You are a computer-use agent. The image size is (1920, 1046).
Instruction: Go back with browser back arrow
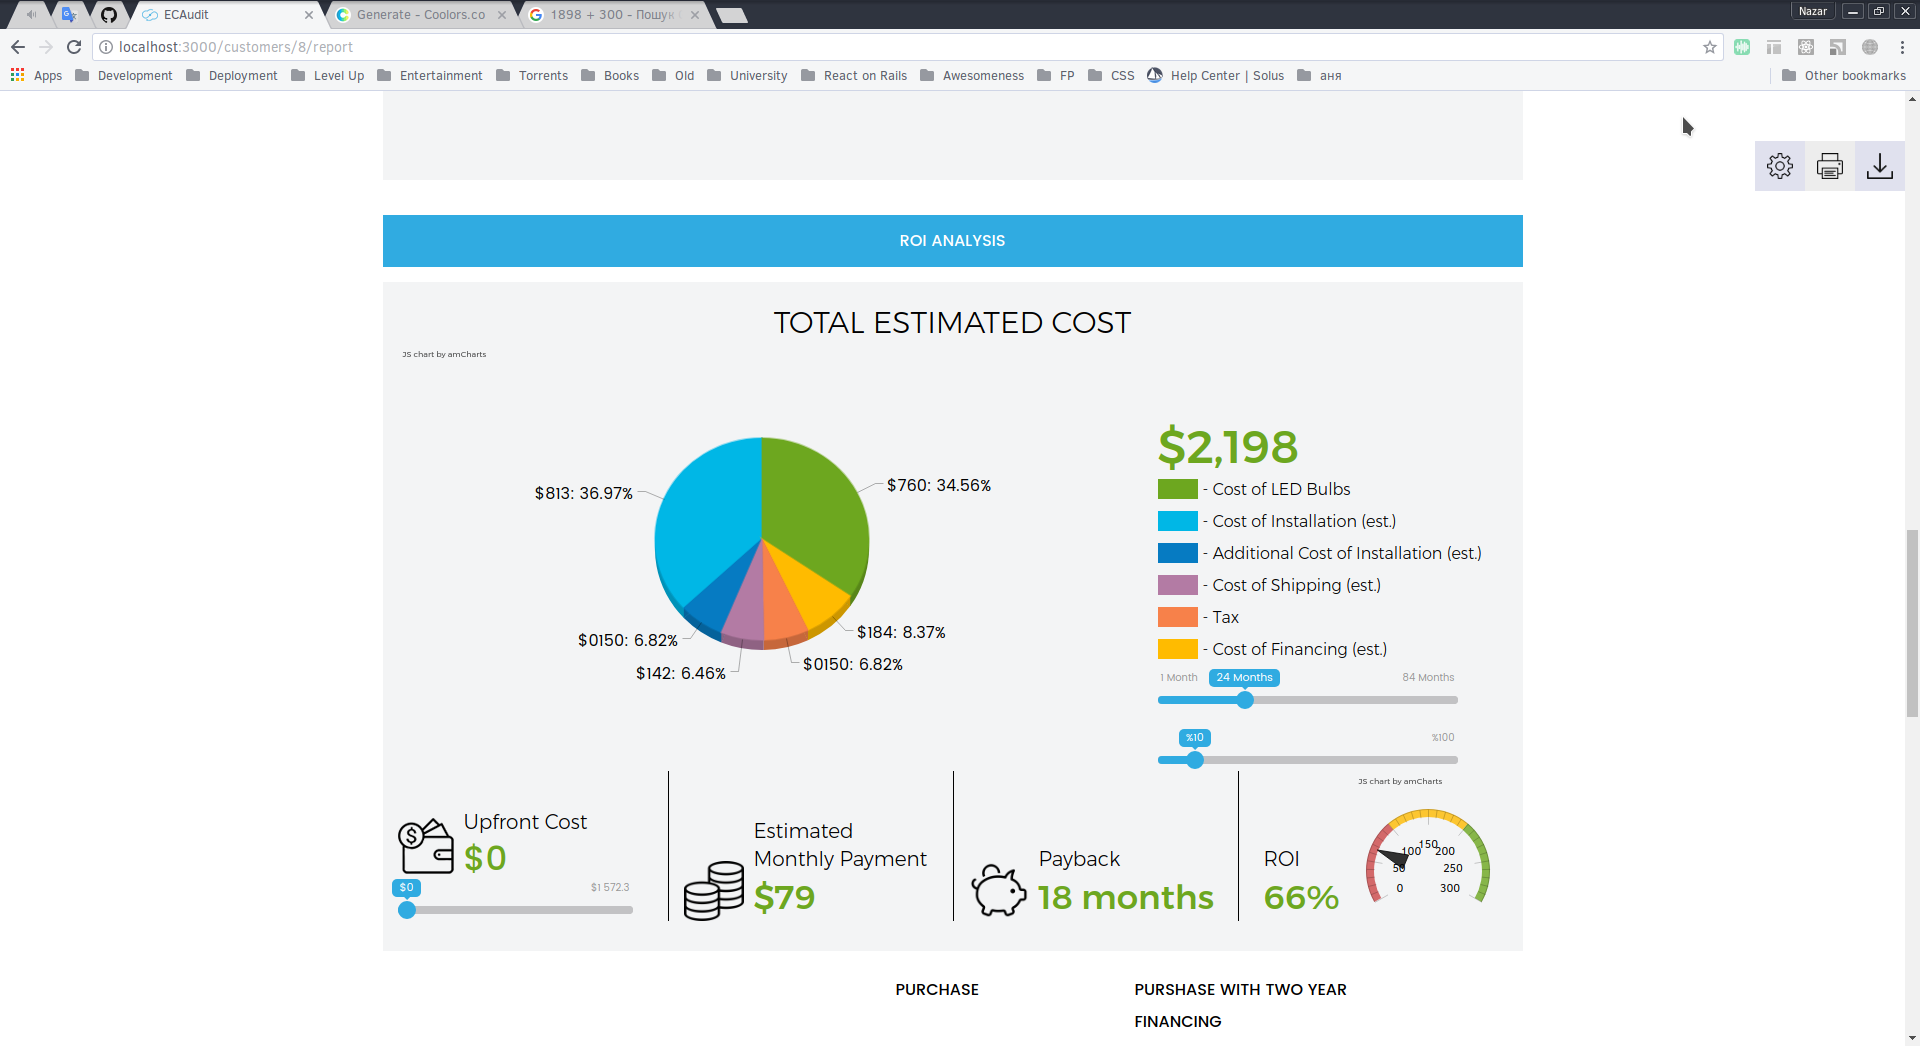click(x=18, y=47)
